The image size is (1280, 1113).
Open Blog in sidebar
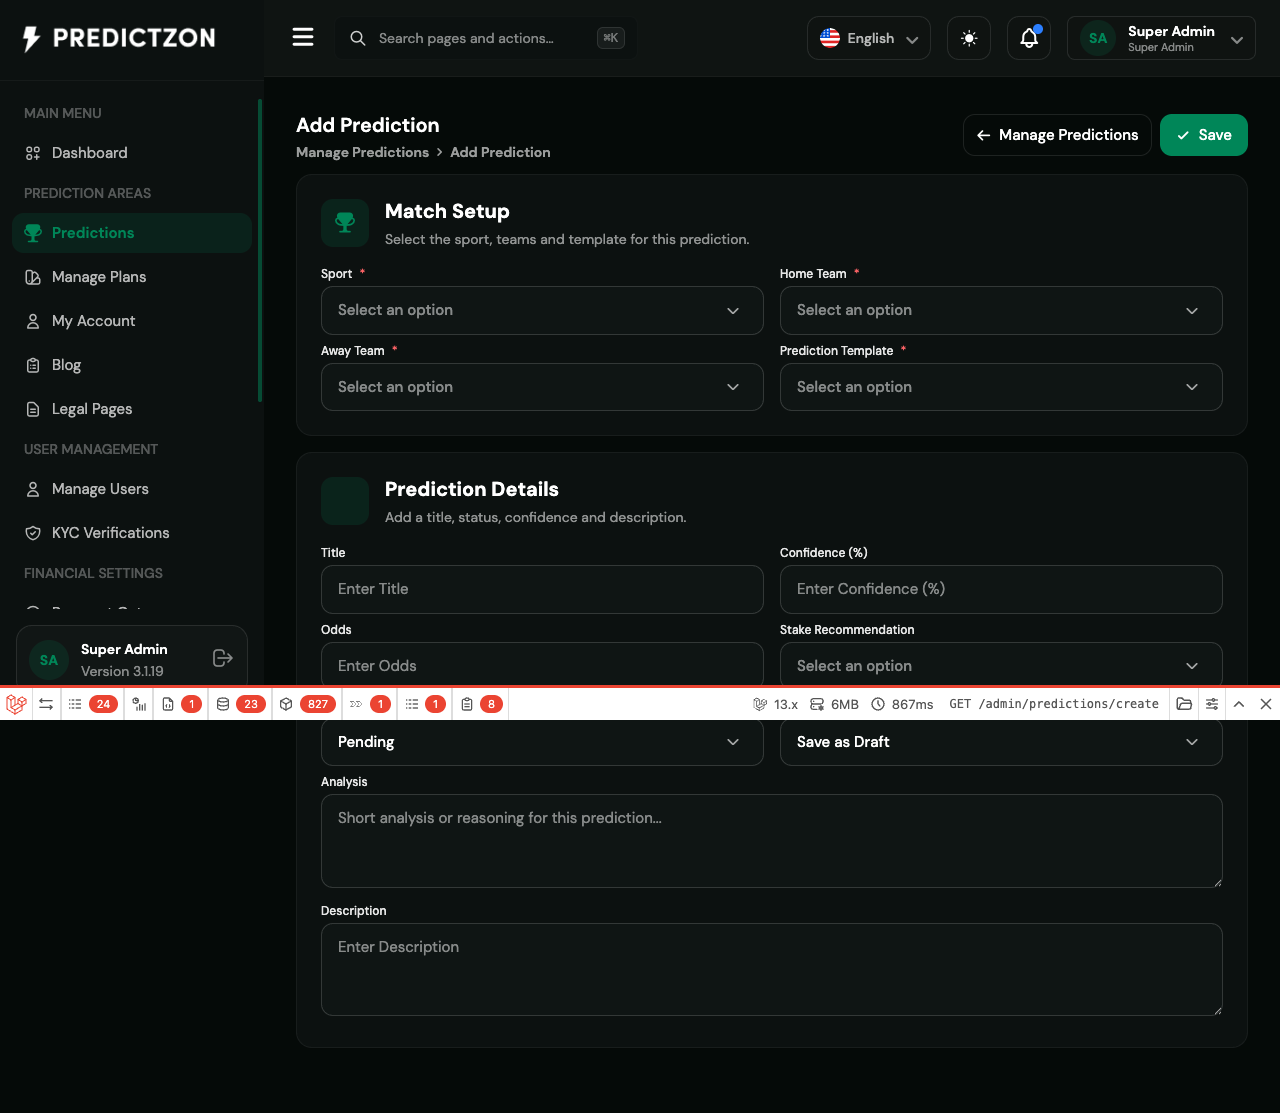(x=132, y=365)
